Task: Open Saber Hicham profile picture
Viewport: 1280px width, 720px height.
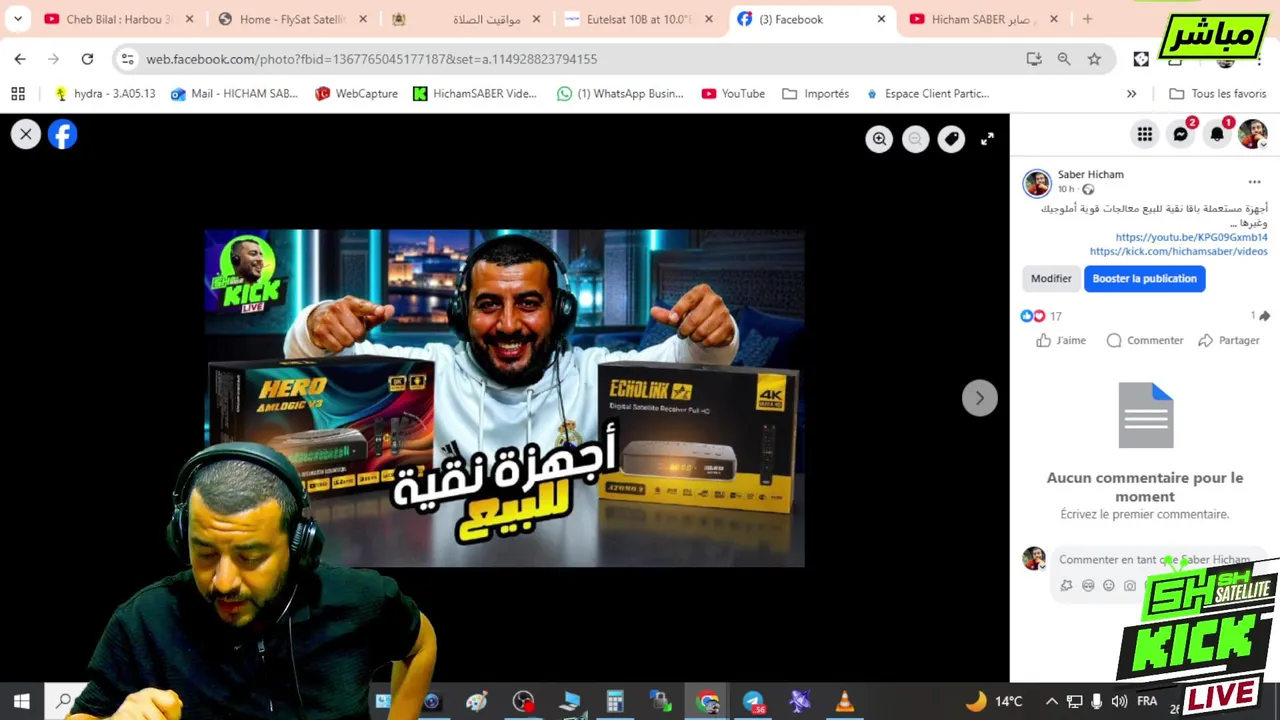Action: click(x=1037, y=182)
